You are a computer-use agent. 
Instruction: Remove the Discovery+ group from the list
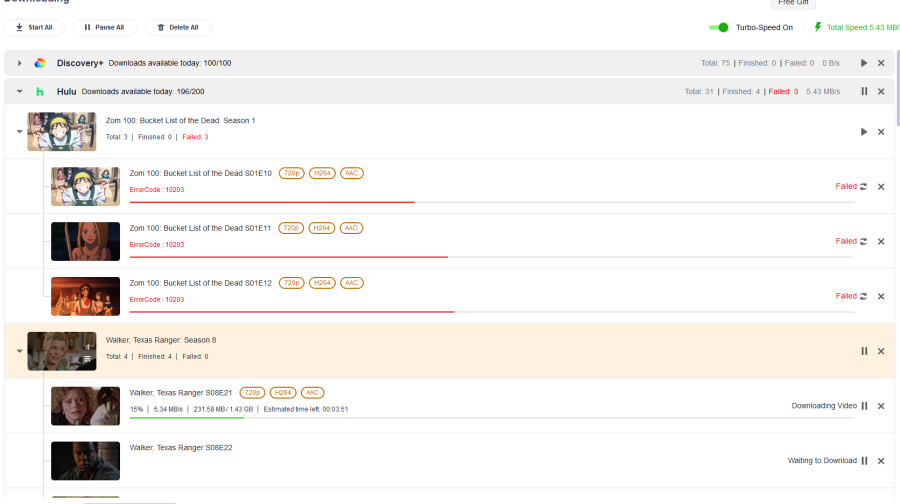point(881,63)
